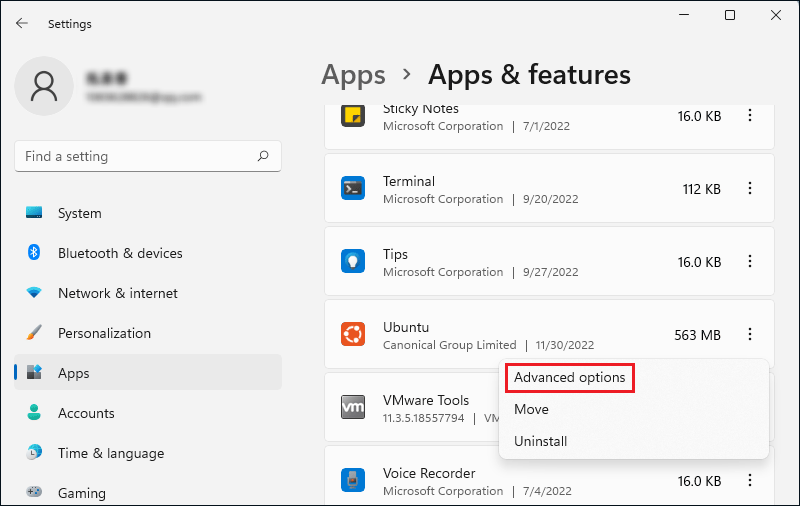Image resolution: width=800 pixels, height=506 pixels.
Task: Open the Terminal three-dot menu
Action: (749, 188)
